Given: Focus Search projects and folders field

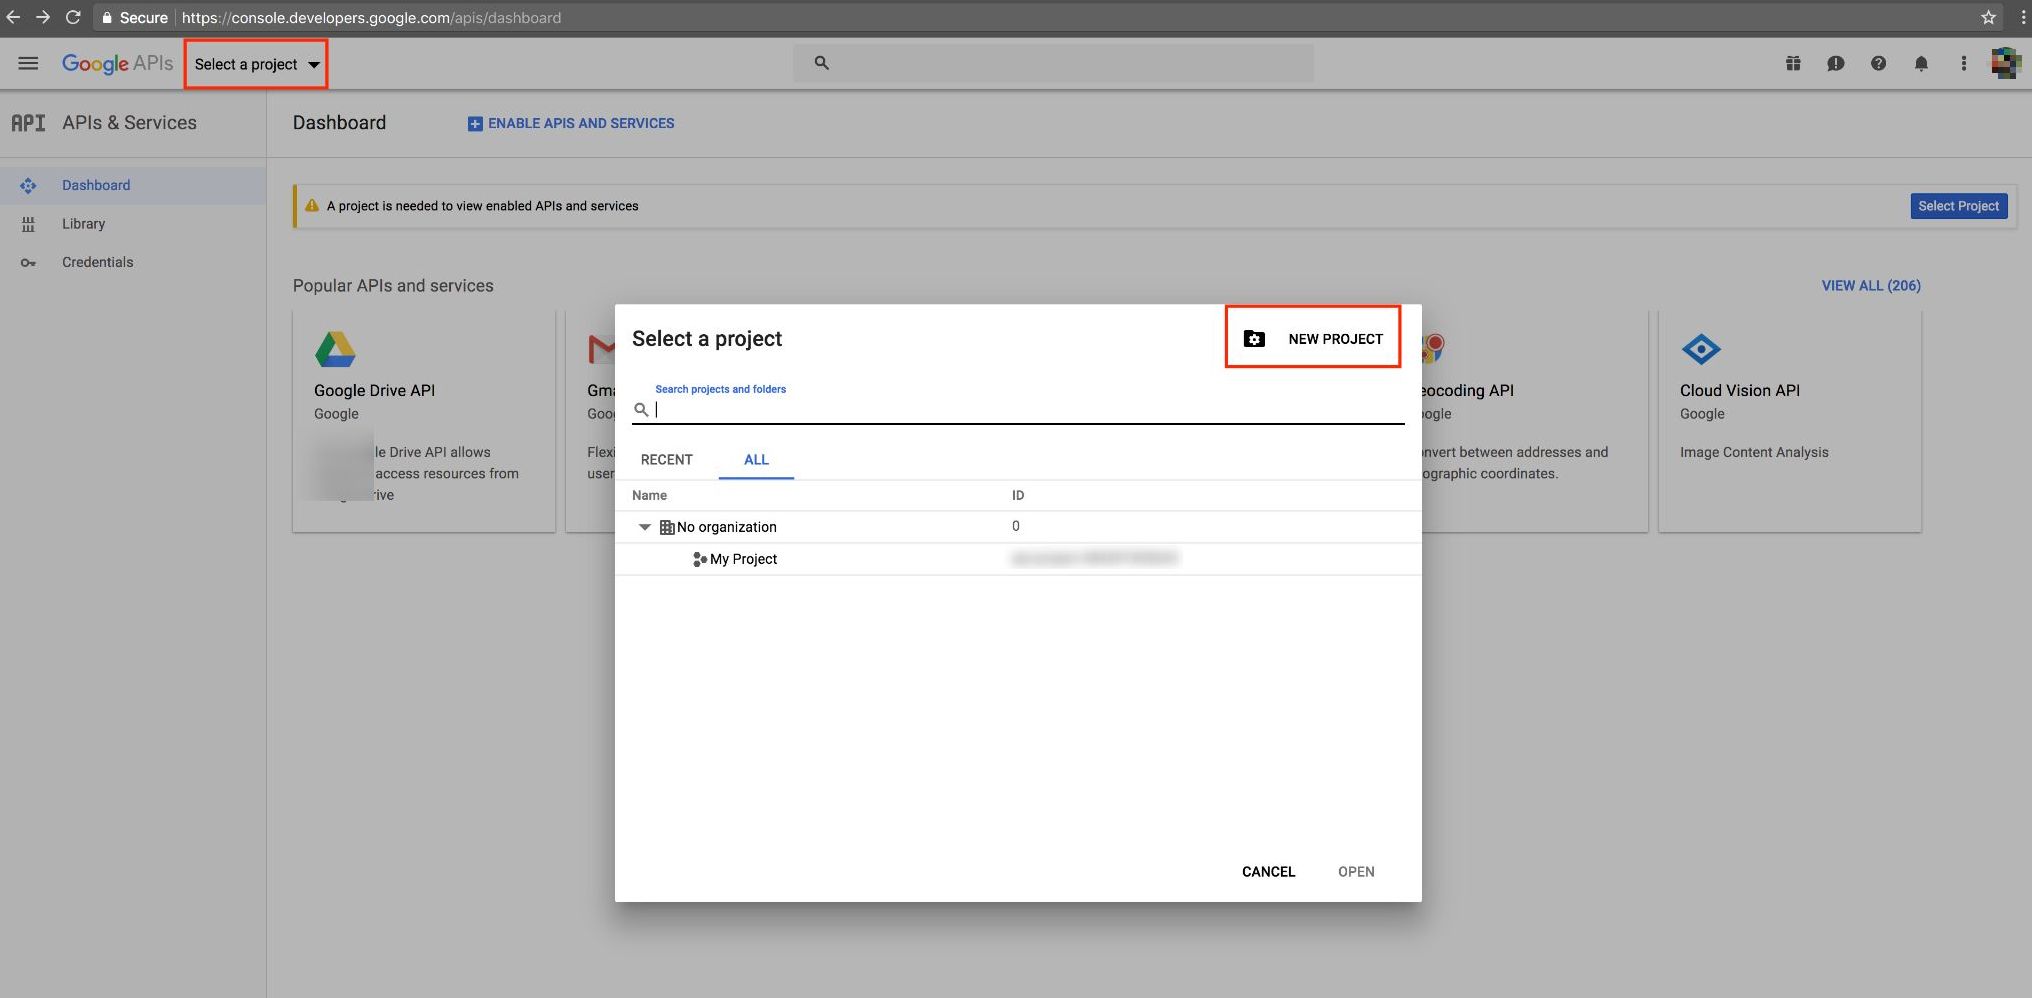Looking at the screenshot, I should coord(1028,409).
